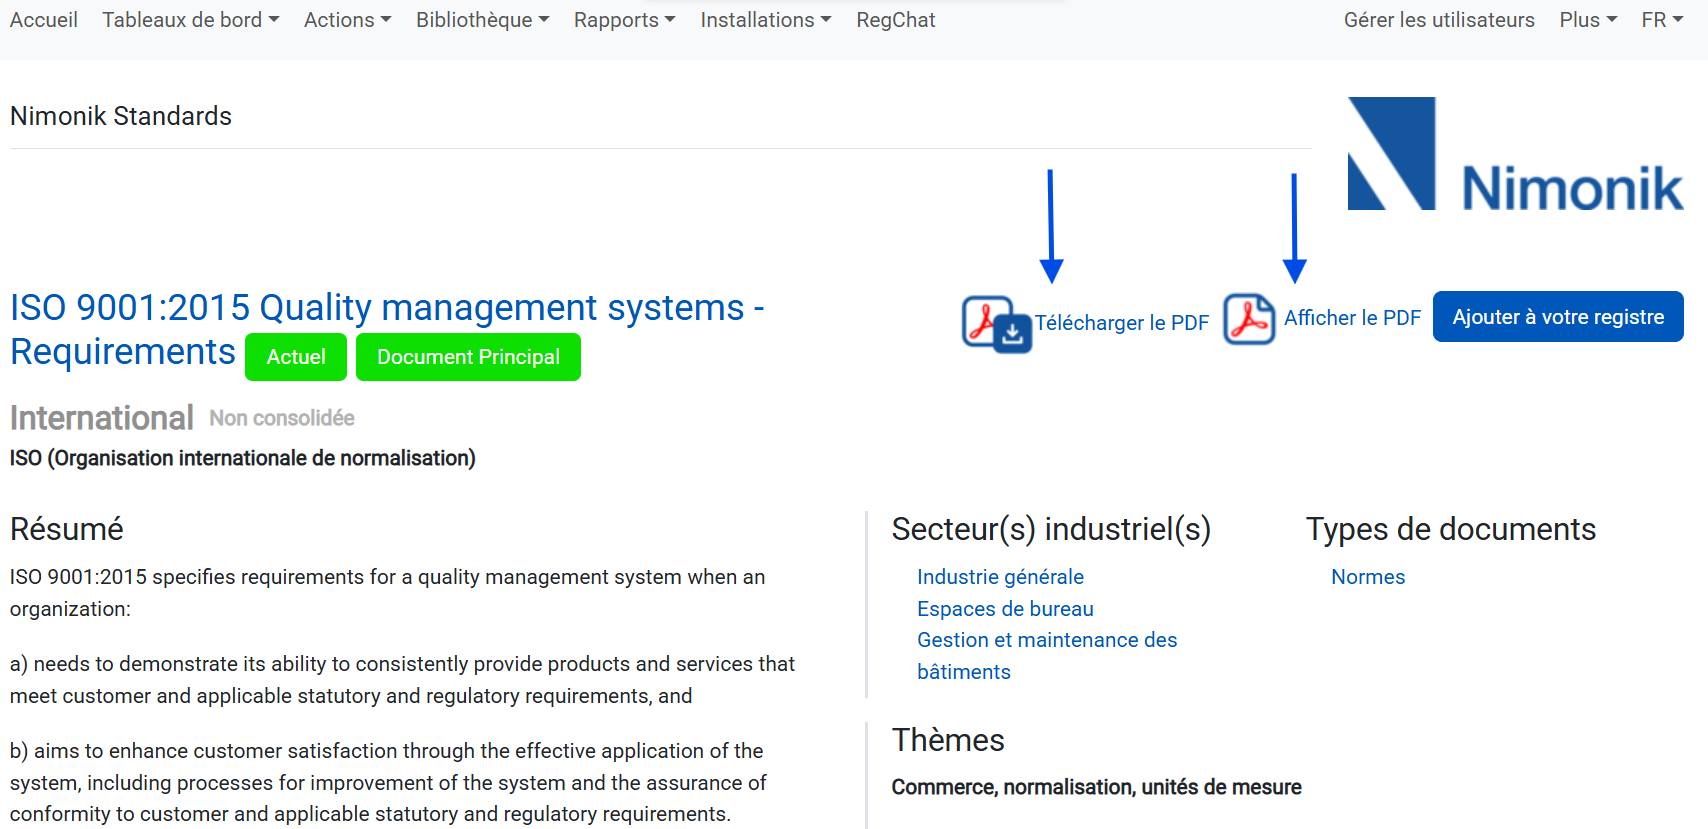1708x829 pixels.
Task: Click the Commerce, normalisation, unités de mesure theme
Action: coord(1096,787)
